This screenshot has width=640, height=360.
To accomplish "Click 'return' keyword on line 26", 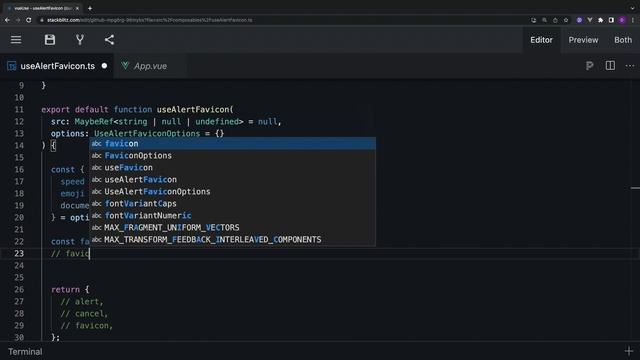I will coord(65,289).
